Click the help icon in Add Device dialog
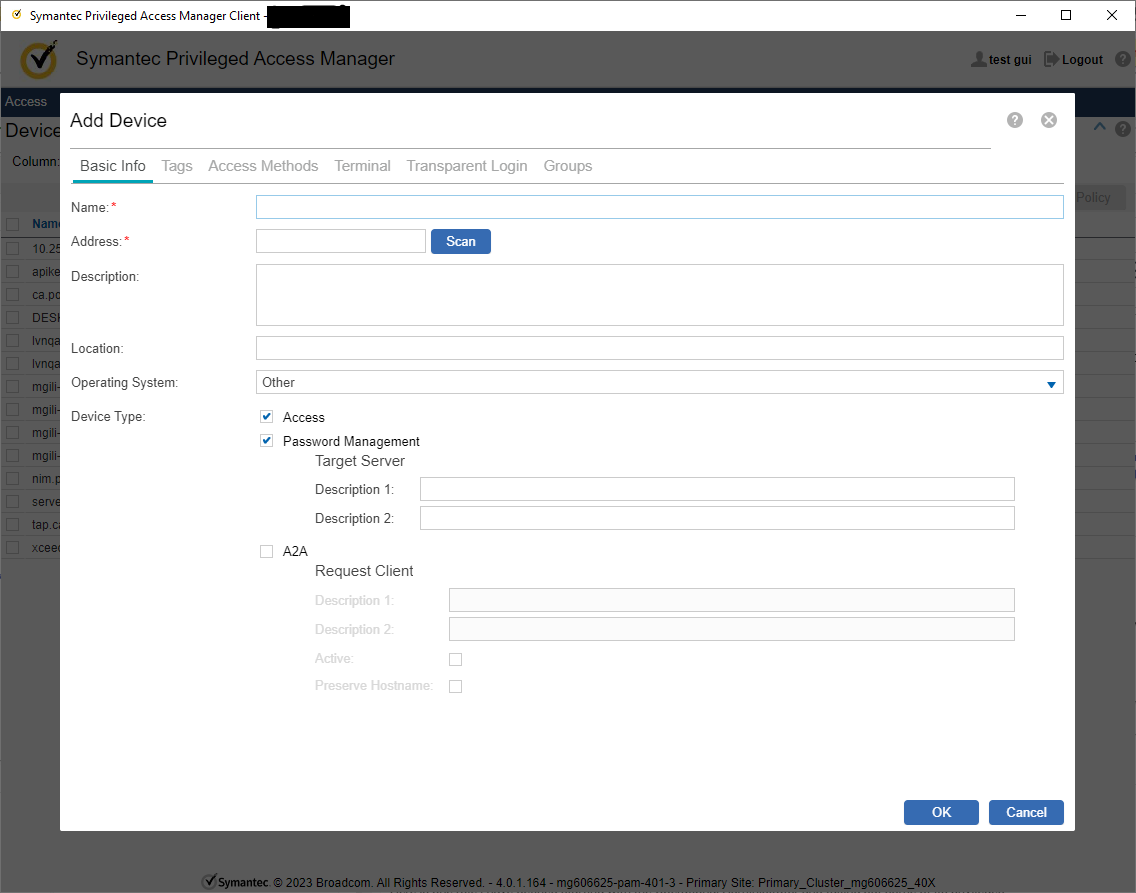This screenshot has width=1136, height=893. pyautogui.click(x=1015, y=120)
